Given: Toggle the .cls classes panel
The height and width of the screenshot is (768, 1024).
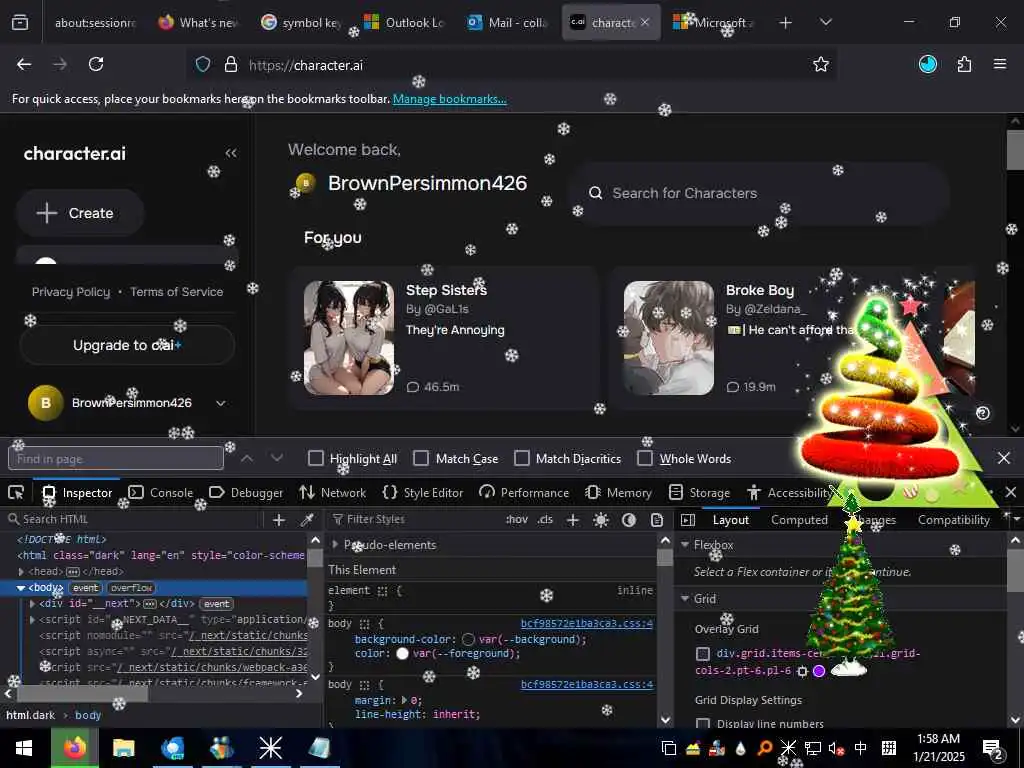Looking at the screenshot, I should point(545,520).
